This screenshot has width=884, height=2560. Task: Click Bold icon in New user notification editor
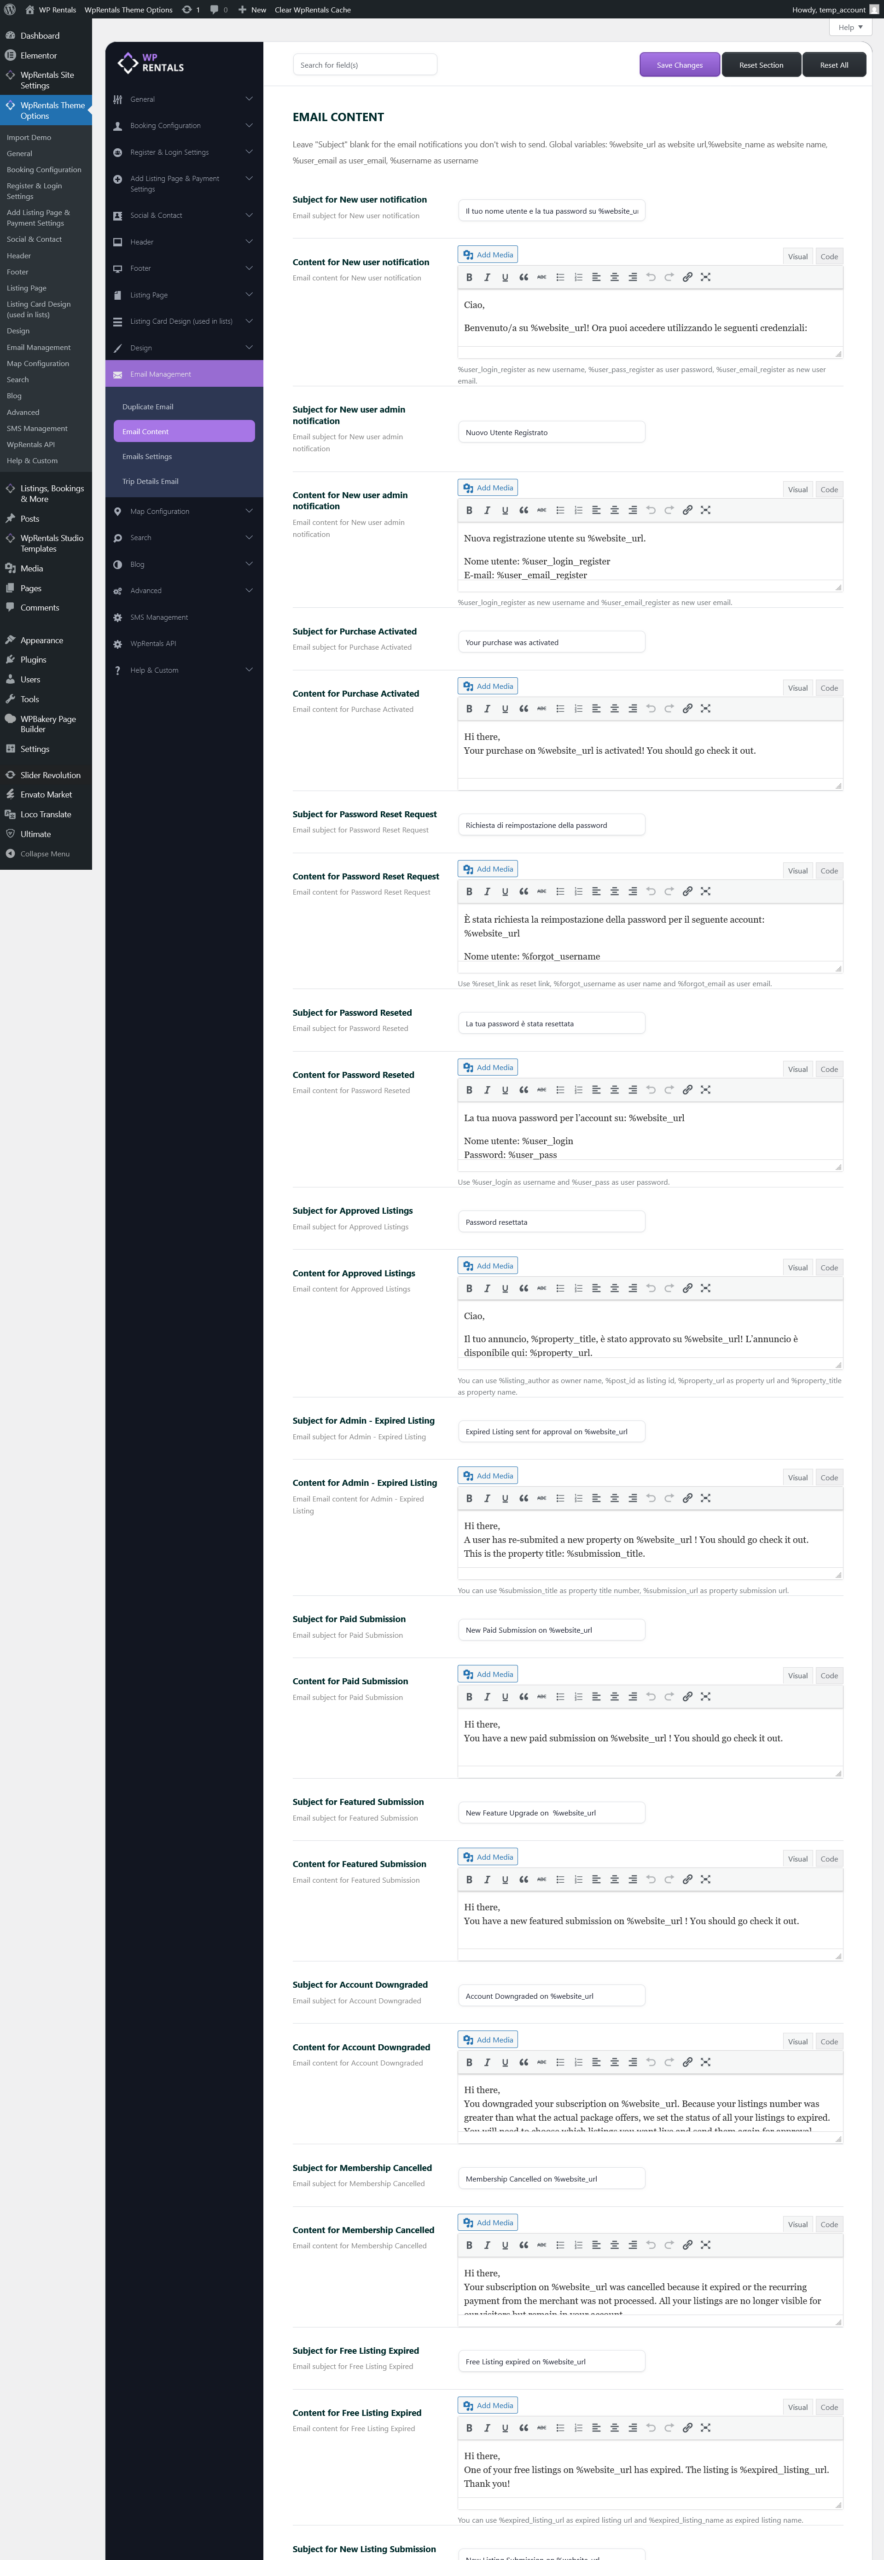coord(469,277)
